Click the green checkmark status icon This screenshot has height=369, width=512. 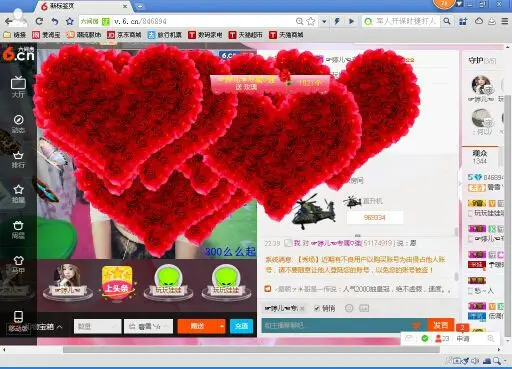point(425,339)
